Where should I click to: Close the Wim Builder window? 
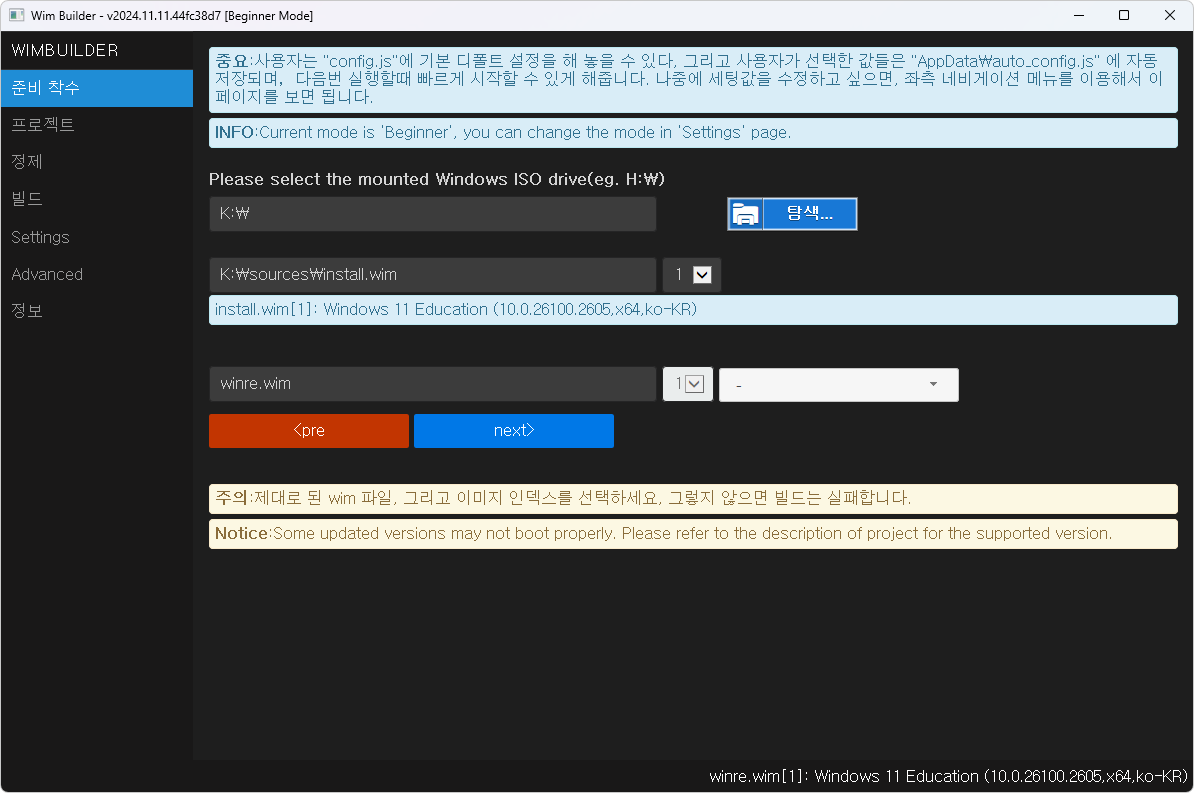point(1170,15)
